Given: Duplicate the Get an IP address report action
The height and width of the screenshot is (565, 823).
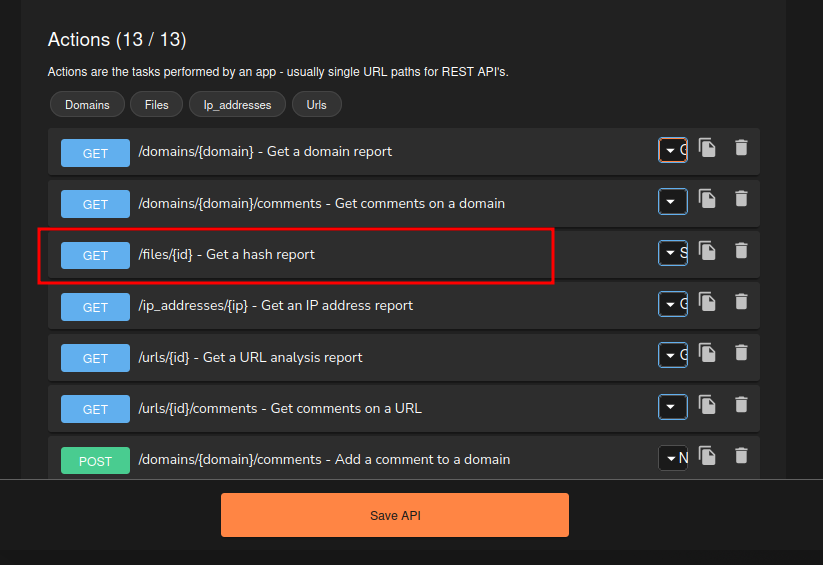Looking at the screenshot, I should pyautogui.click(x=707, y=301).
